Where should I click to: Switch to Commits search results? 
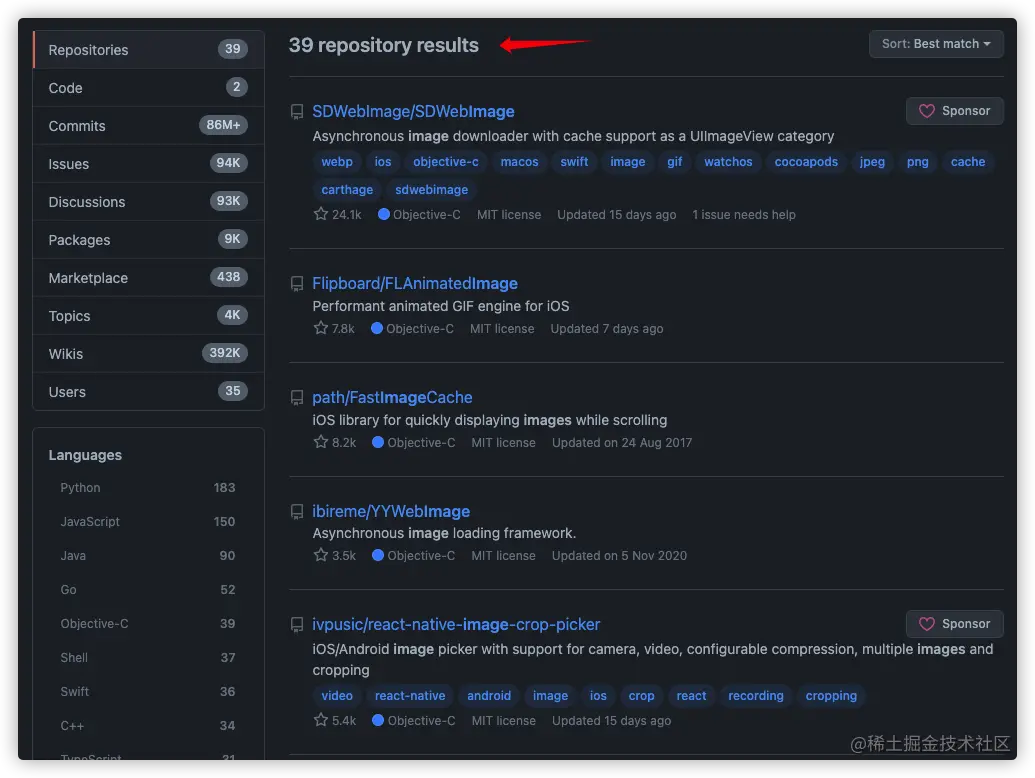pyautogui.click(x=149, y=125)
